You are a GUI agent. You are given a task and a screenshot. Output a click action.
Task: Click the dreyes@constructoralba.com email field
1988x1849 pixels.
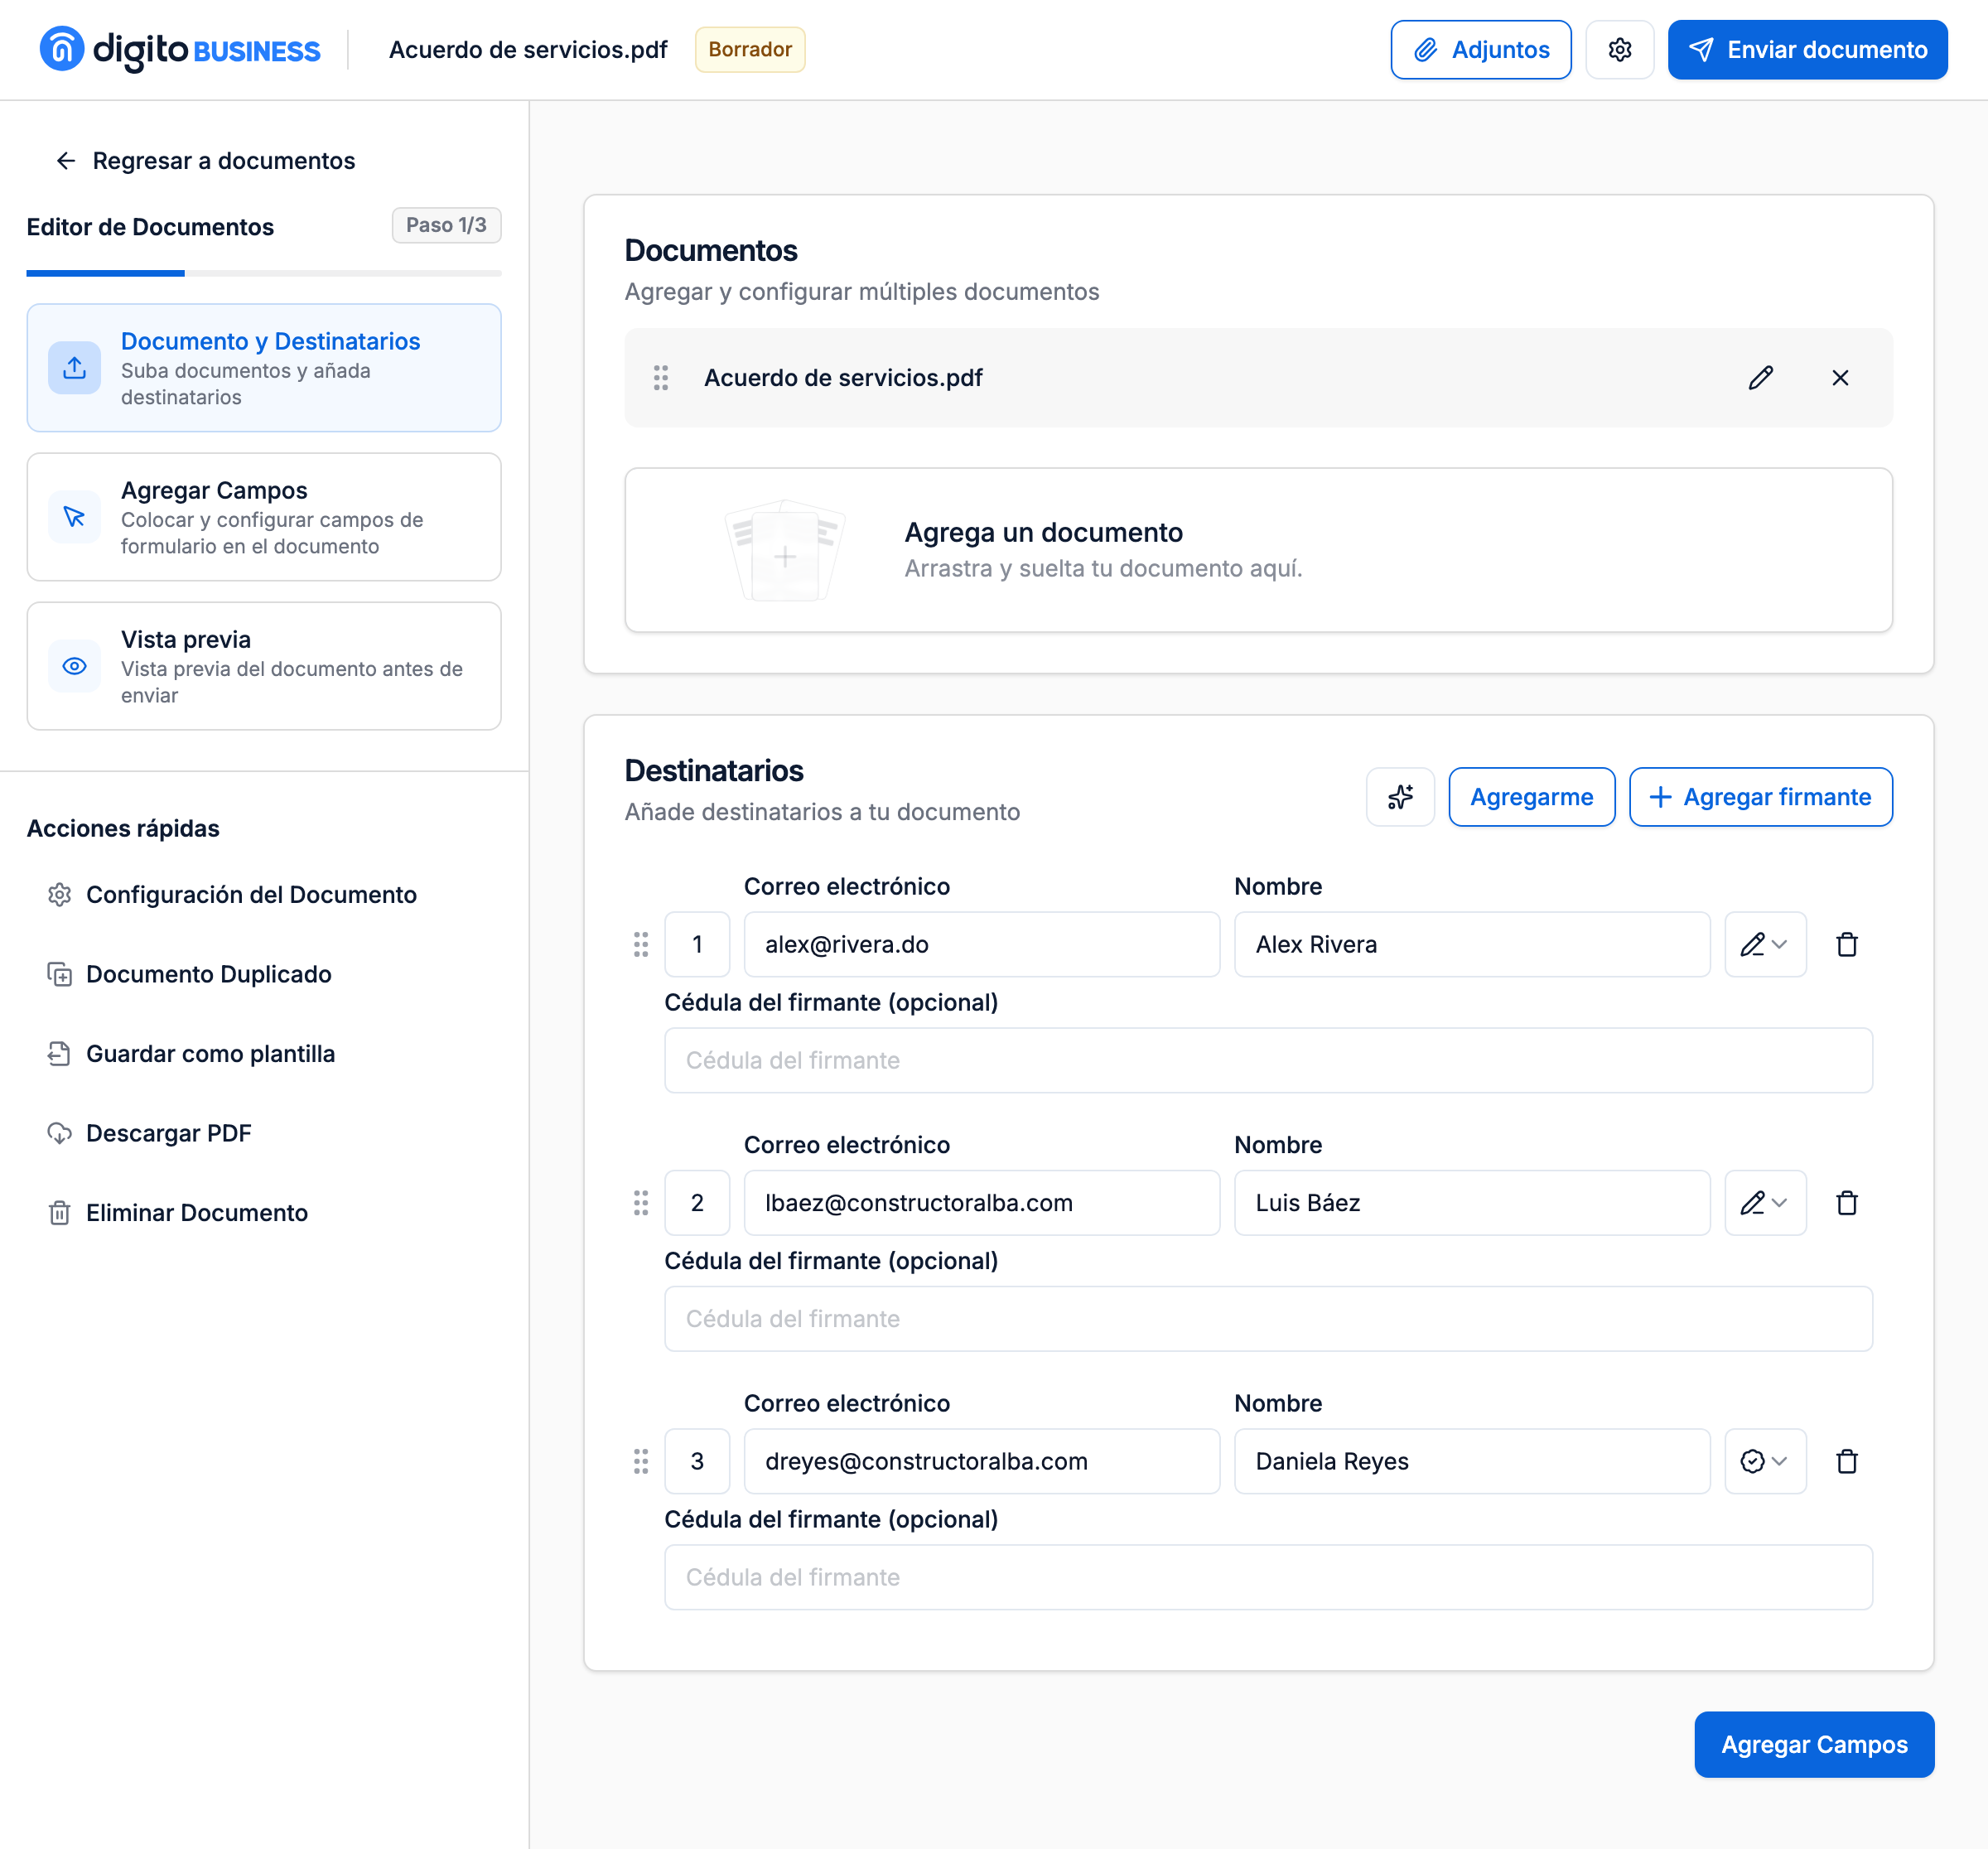981,1461
